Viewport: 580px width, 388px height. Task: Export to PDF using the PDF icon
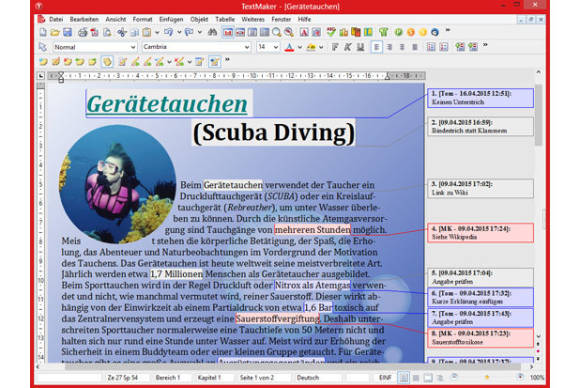[95, 33]
